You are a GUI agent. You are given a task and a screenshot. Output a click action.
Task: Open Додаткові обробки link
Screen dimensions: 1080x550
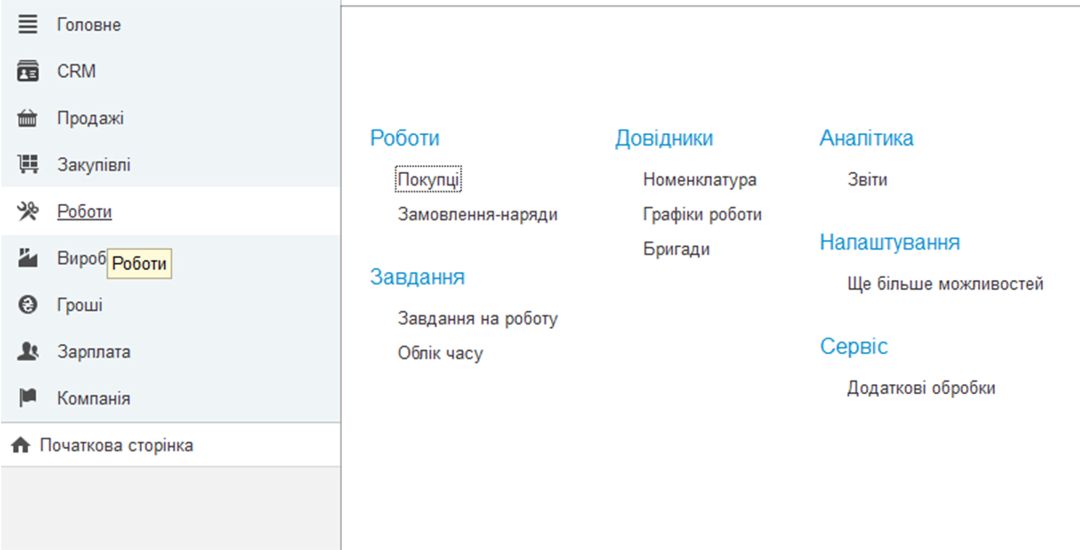921,388
